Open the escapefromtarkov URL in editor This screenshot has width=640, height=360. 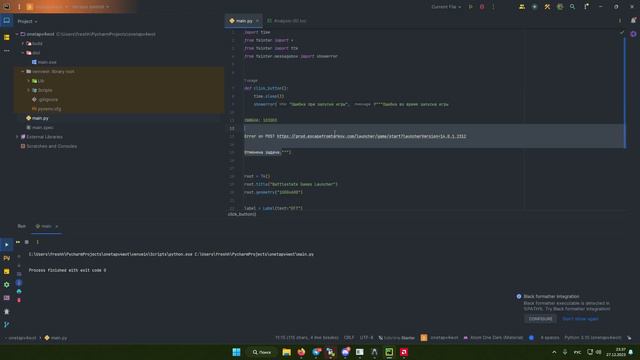(x=371, y=136)
